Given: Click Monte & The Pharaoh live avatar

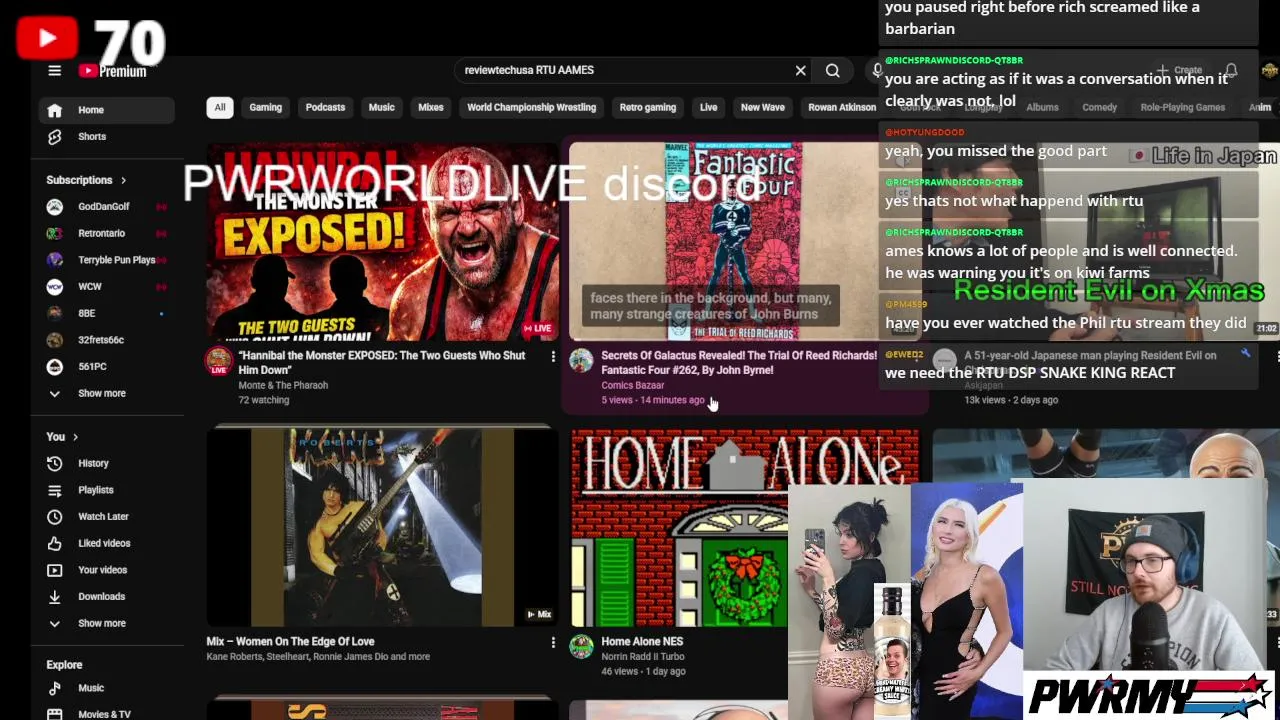Looking at the screenshot, I should pos(219,361).
